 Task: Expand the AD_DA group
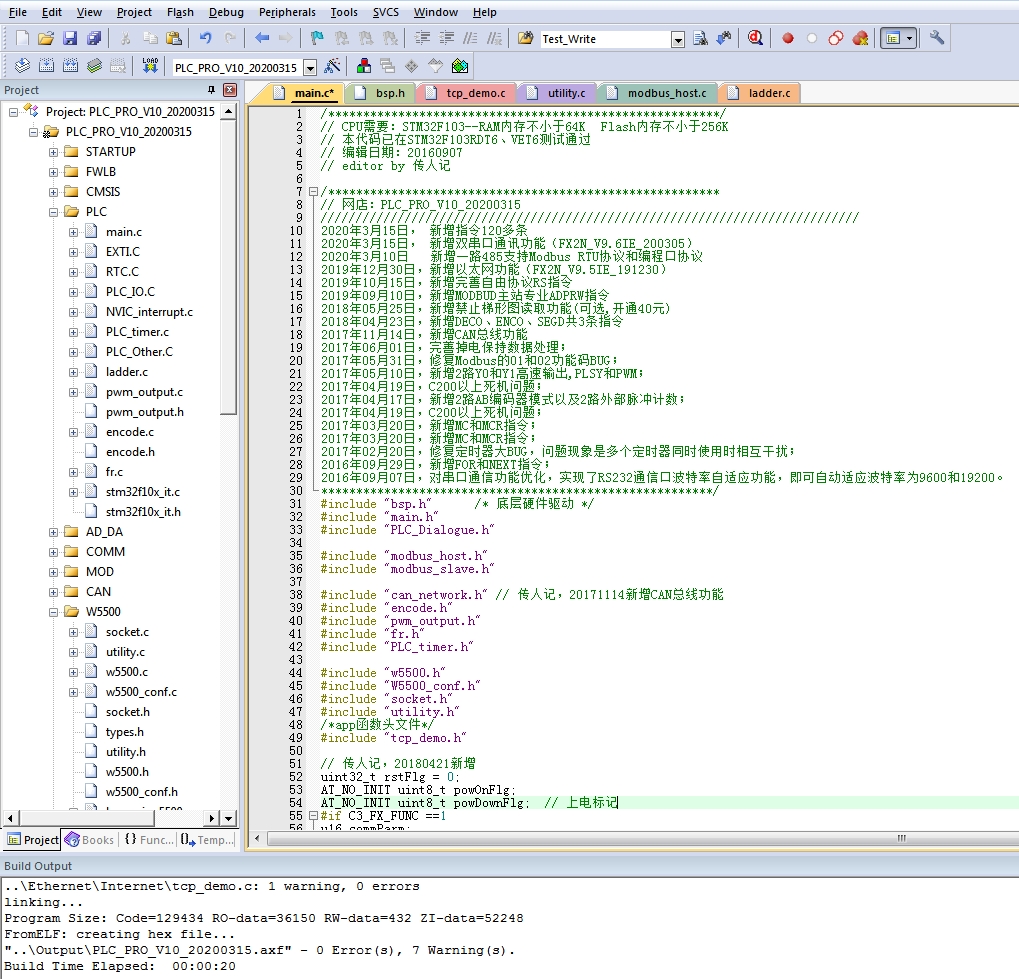tap(53, 532)
